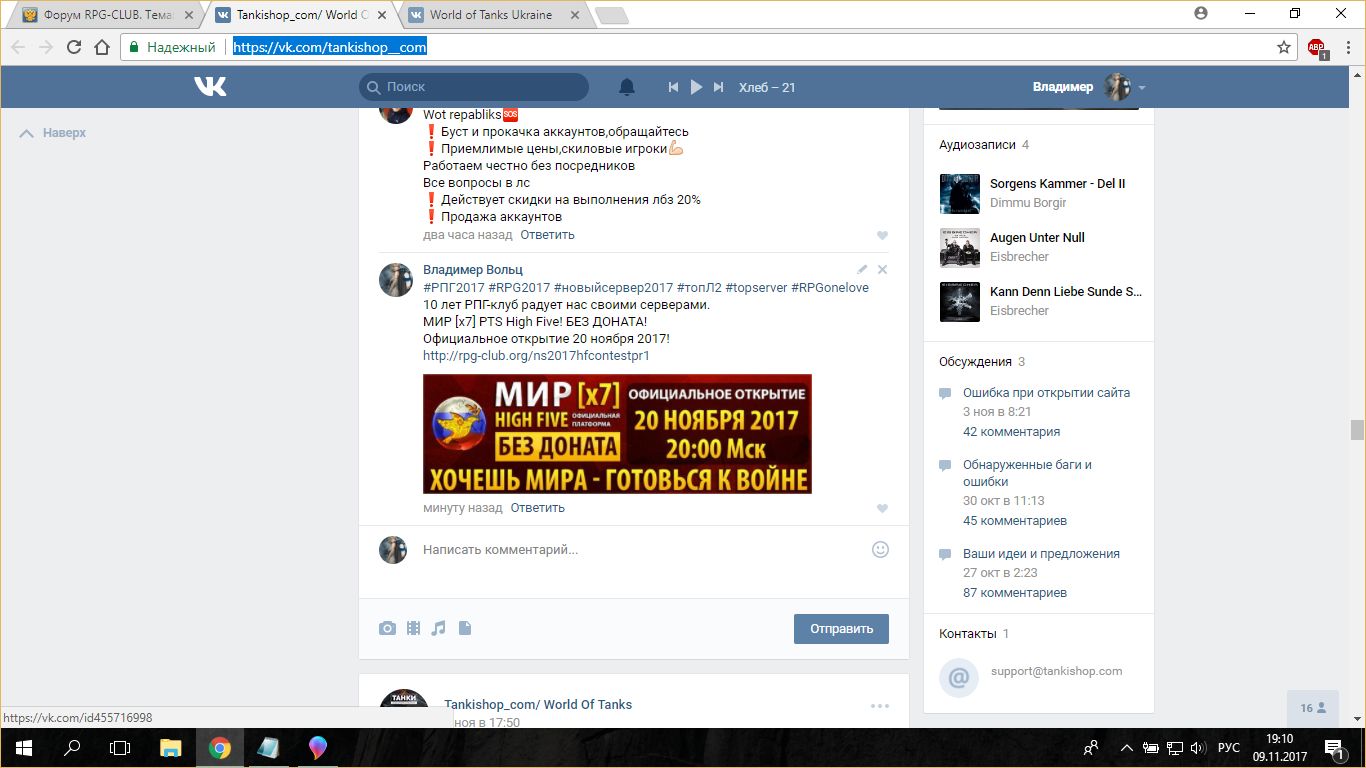Open the Обсуждения section

click(975, 362)
